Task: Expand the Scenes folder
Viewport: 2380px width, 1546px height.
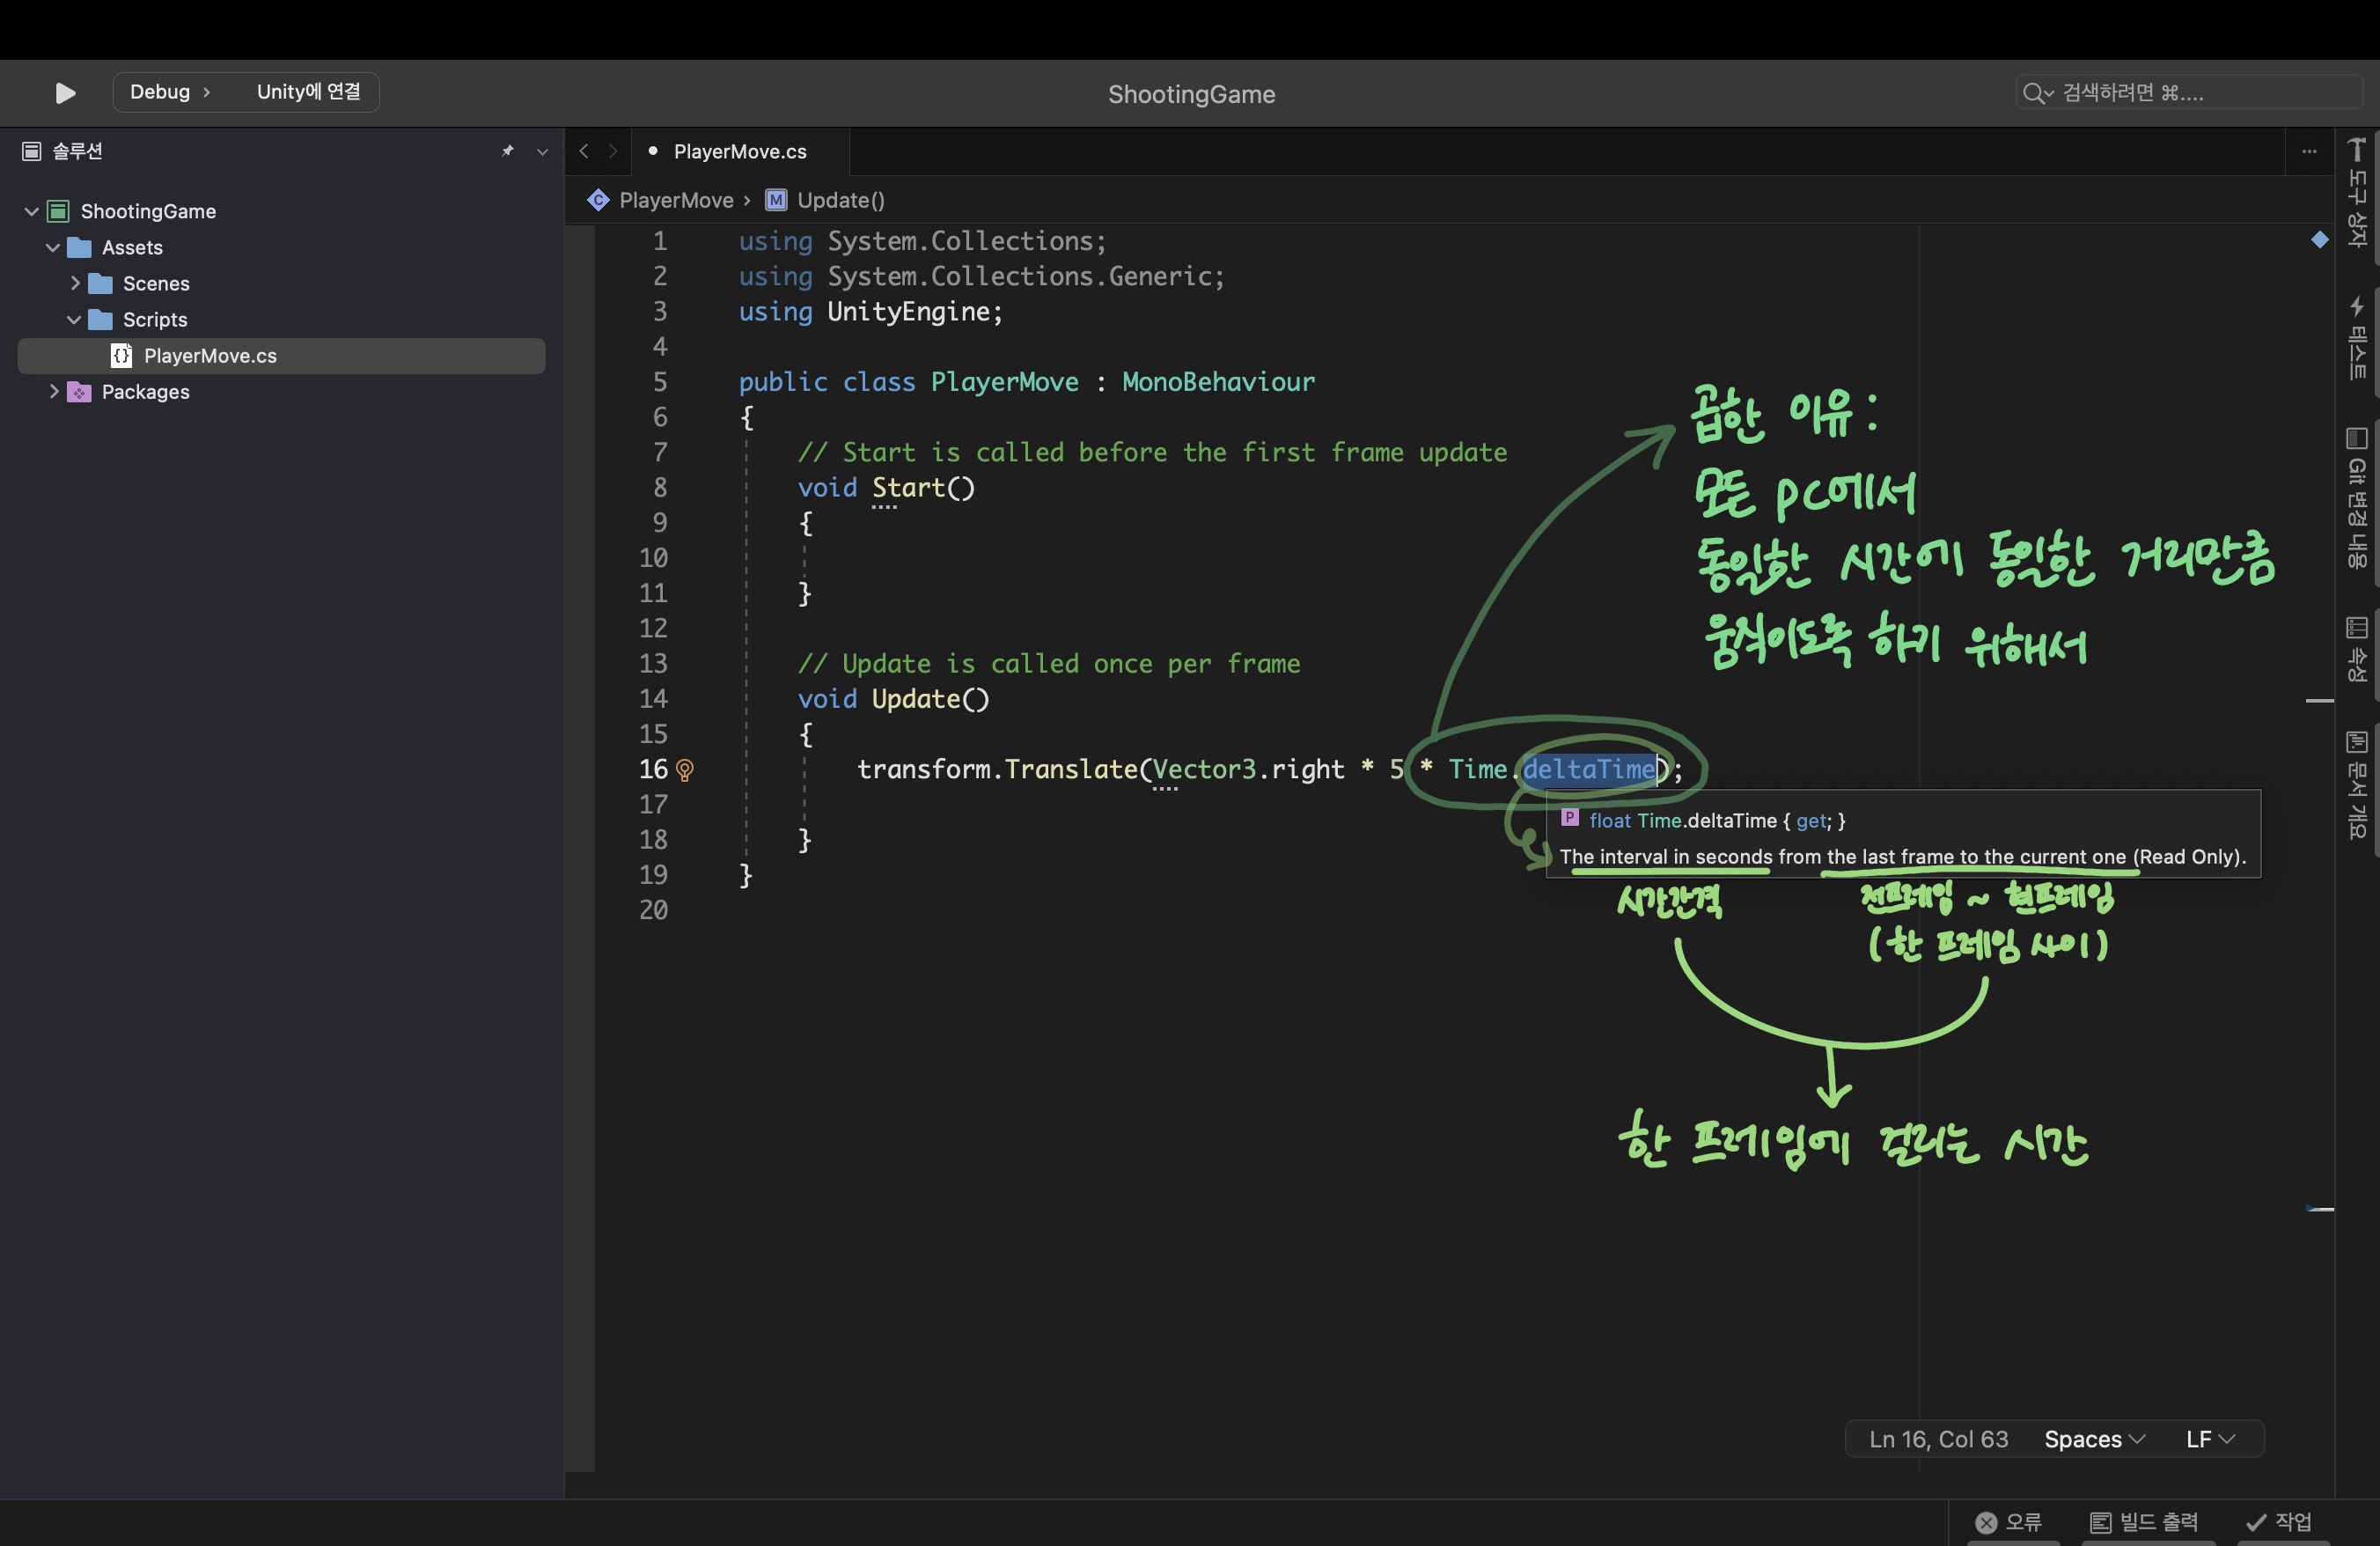Action: click(x=74, y=283)
